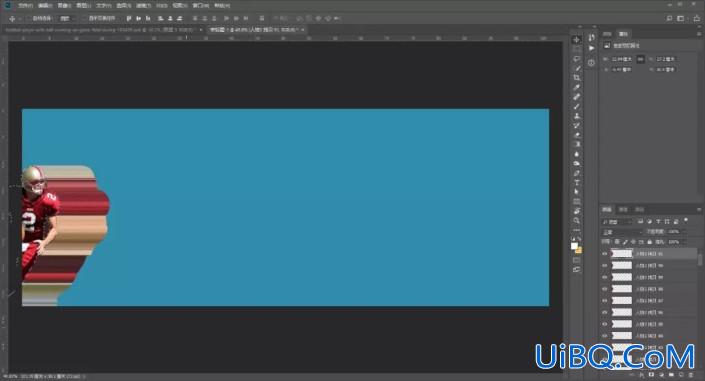Switch to the Channels tab
The image size is (705, 381).
point(623,210)
